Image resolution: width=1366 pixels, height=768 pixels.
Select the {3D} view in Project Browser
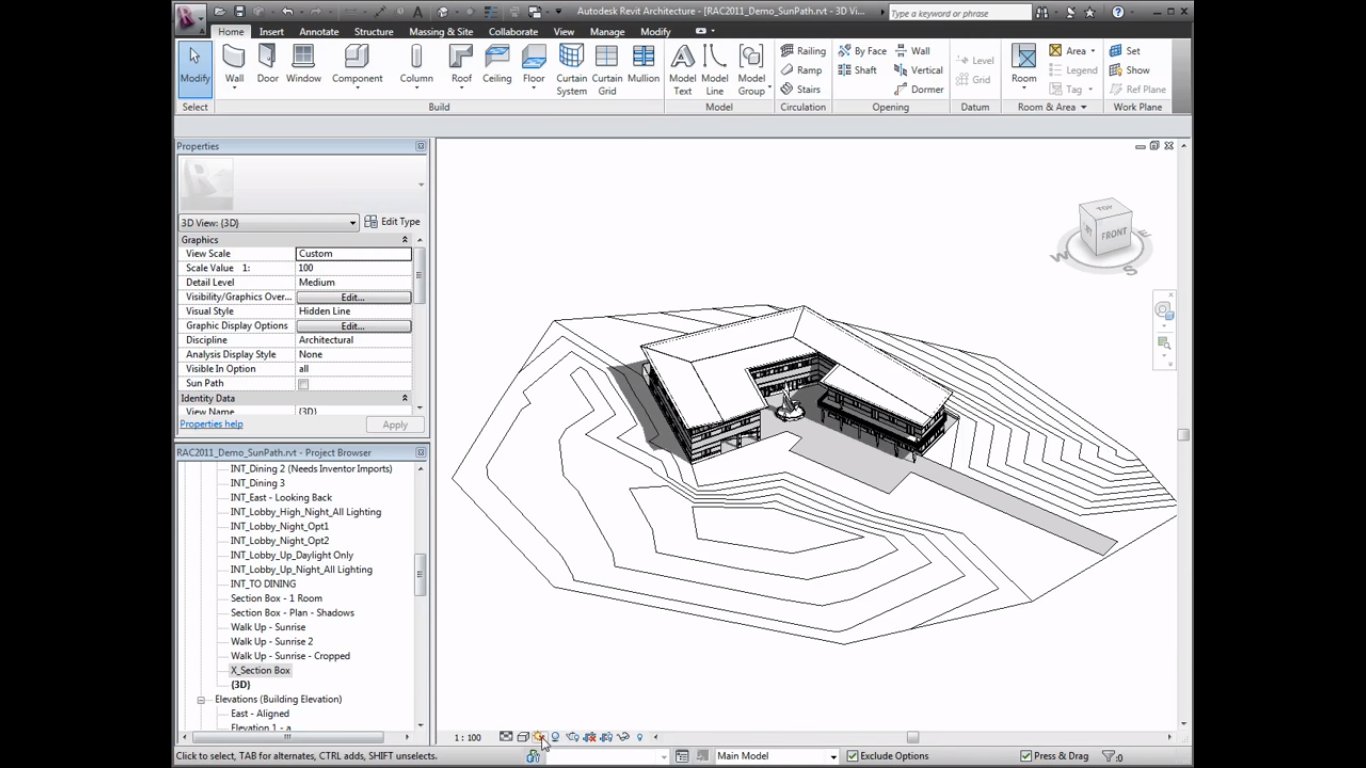click(240, 685)
